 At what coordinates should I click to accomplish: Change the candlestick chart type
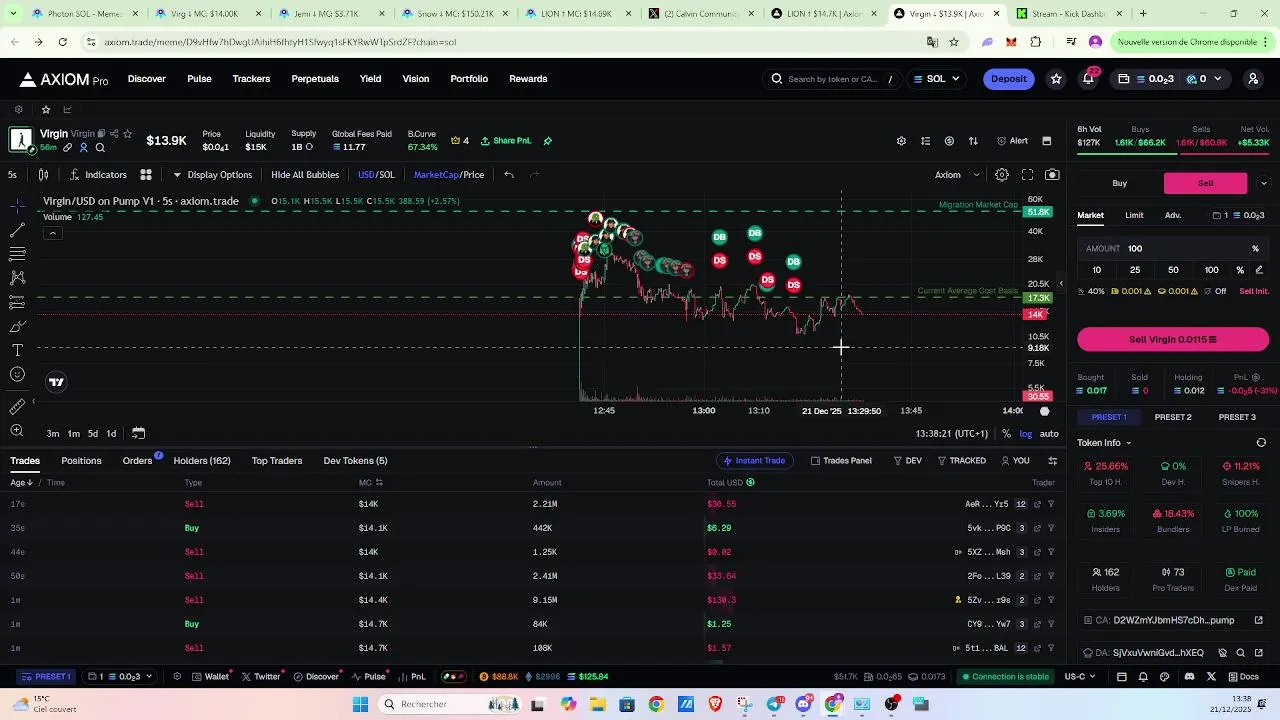[44, 175]
